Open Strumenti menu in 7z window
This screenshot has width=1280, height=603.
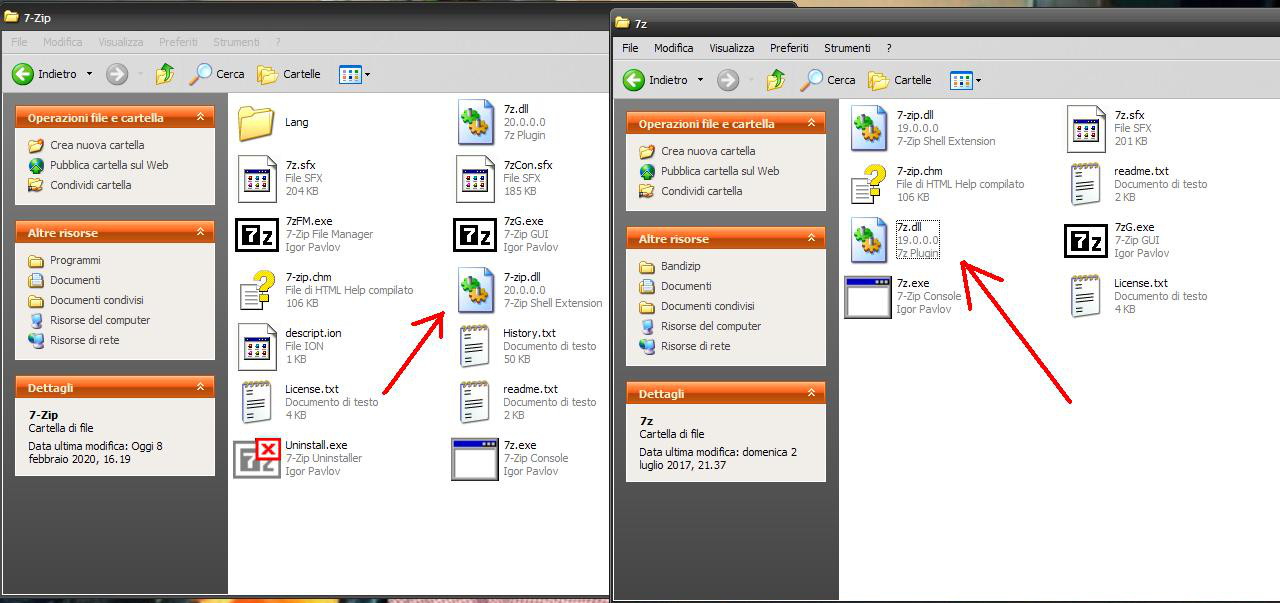coord(847,48)
